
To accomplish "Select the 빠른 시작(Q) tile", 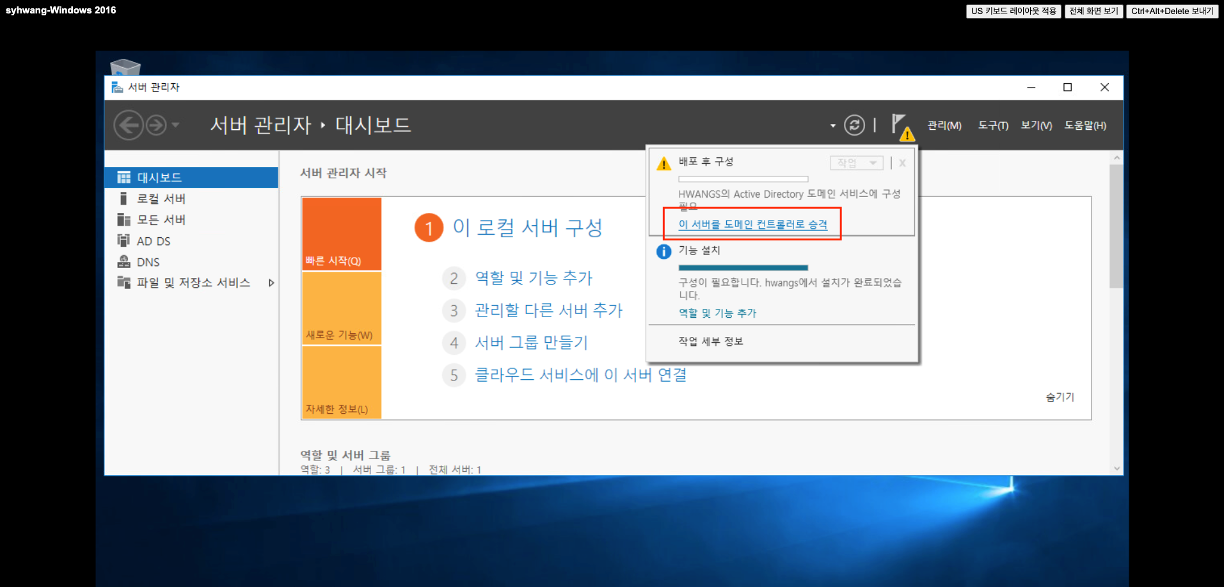I will coord(341,234).
